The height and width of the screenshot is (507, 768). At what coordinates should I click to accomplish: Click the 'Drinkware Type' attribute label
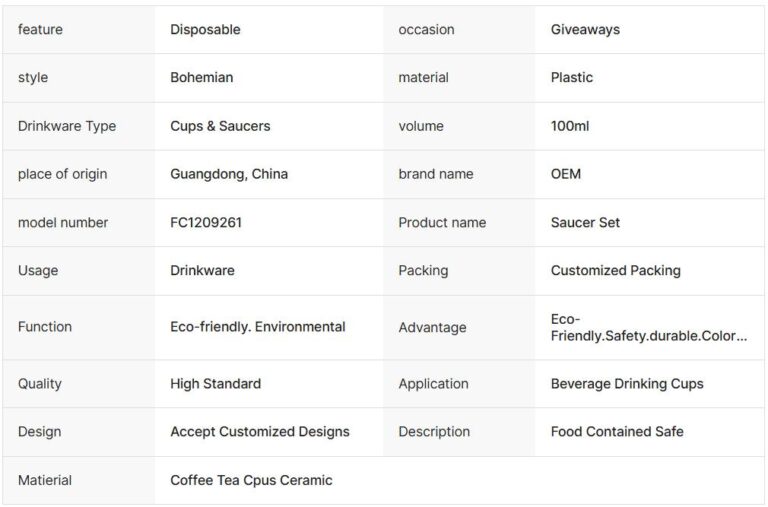(67, 126)
